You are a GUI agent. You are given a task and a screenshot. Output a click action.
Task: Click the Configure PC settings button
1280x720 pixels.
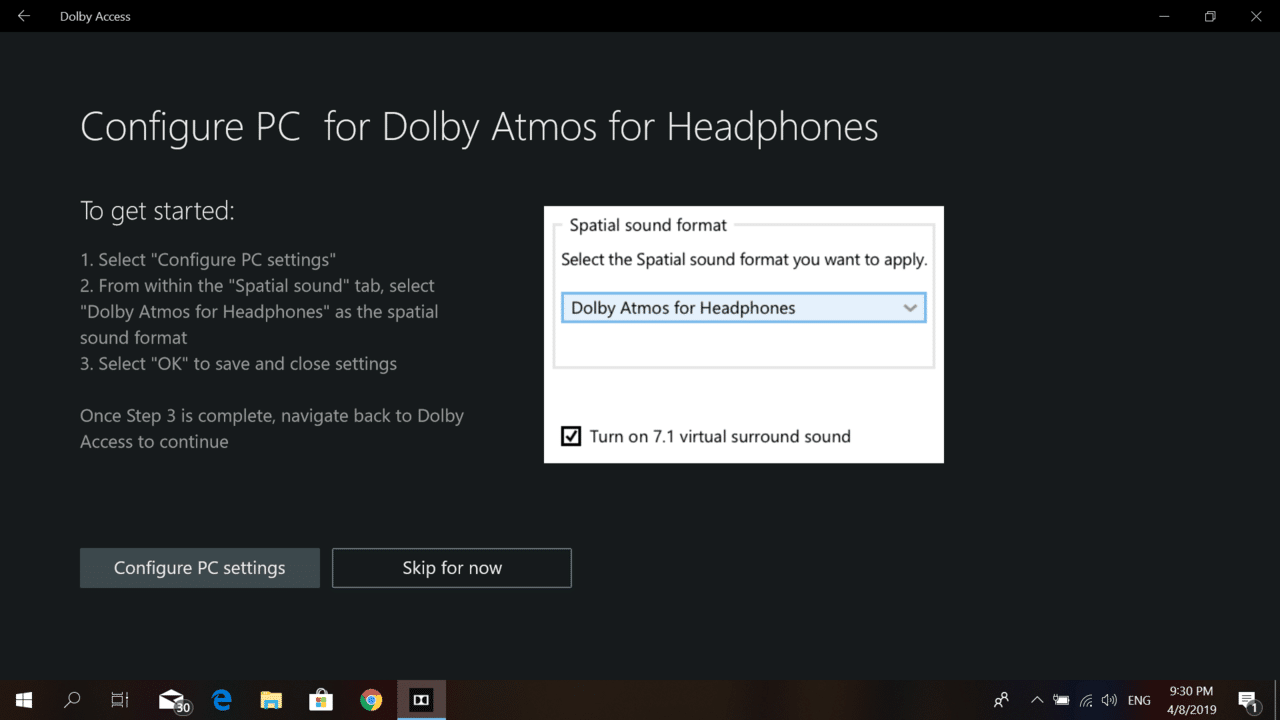200,568
